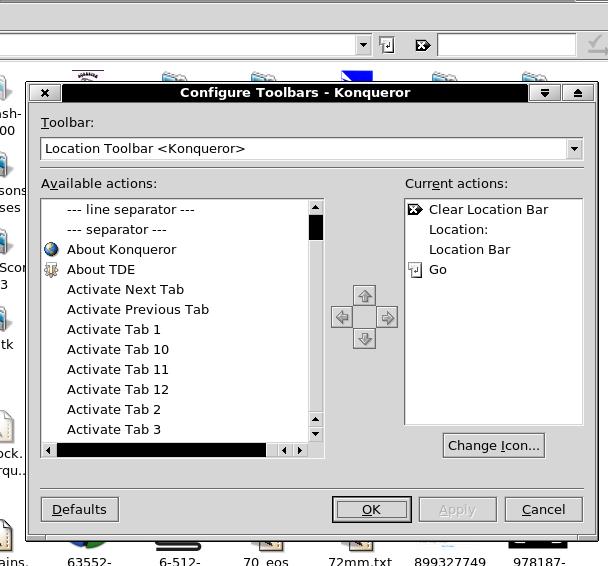Click the greyed-out Apply button
This screenshot has height=566, width=608.
(458, 509)
